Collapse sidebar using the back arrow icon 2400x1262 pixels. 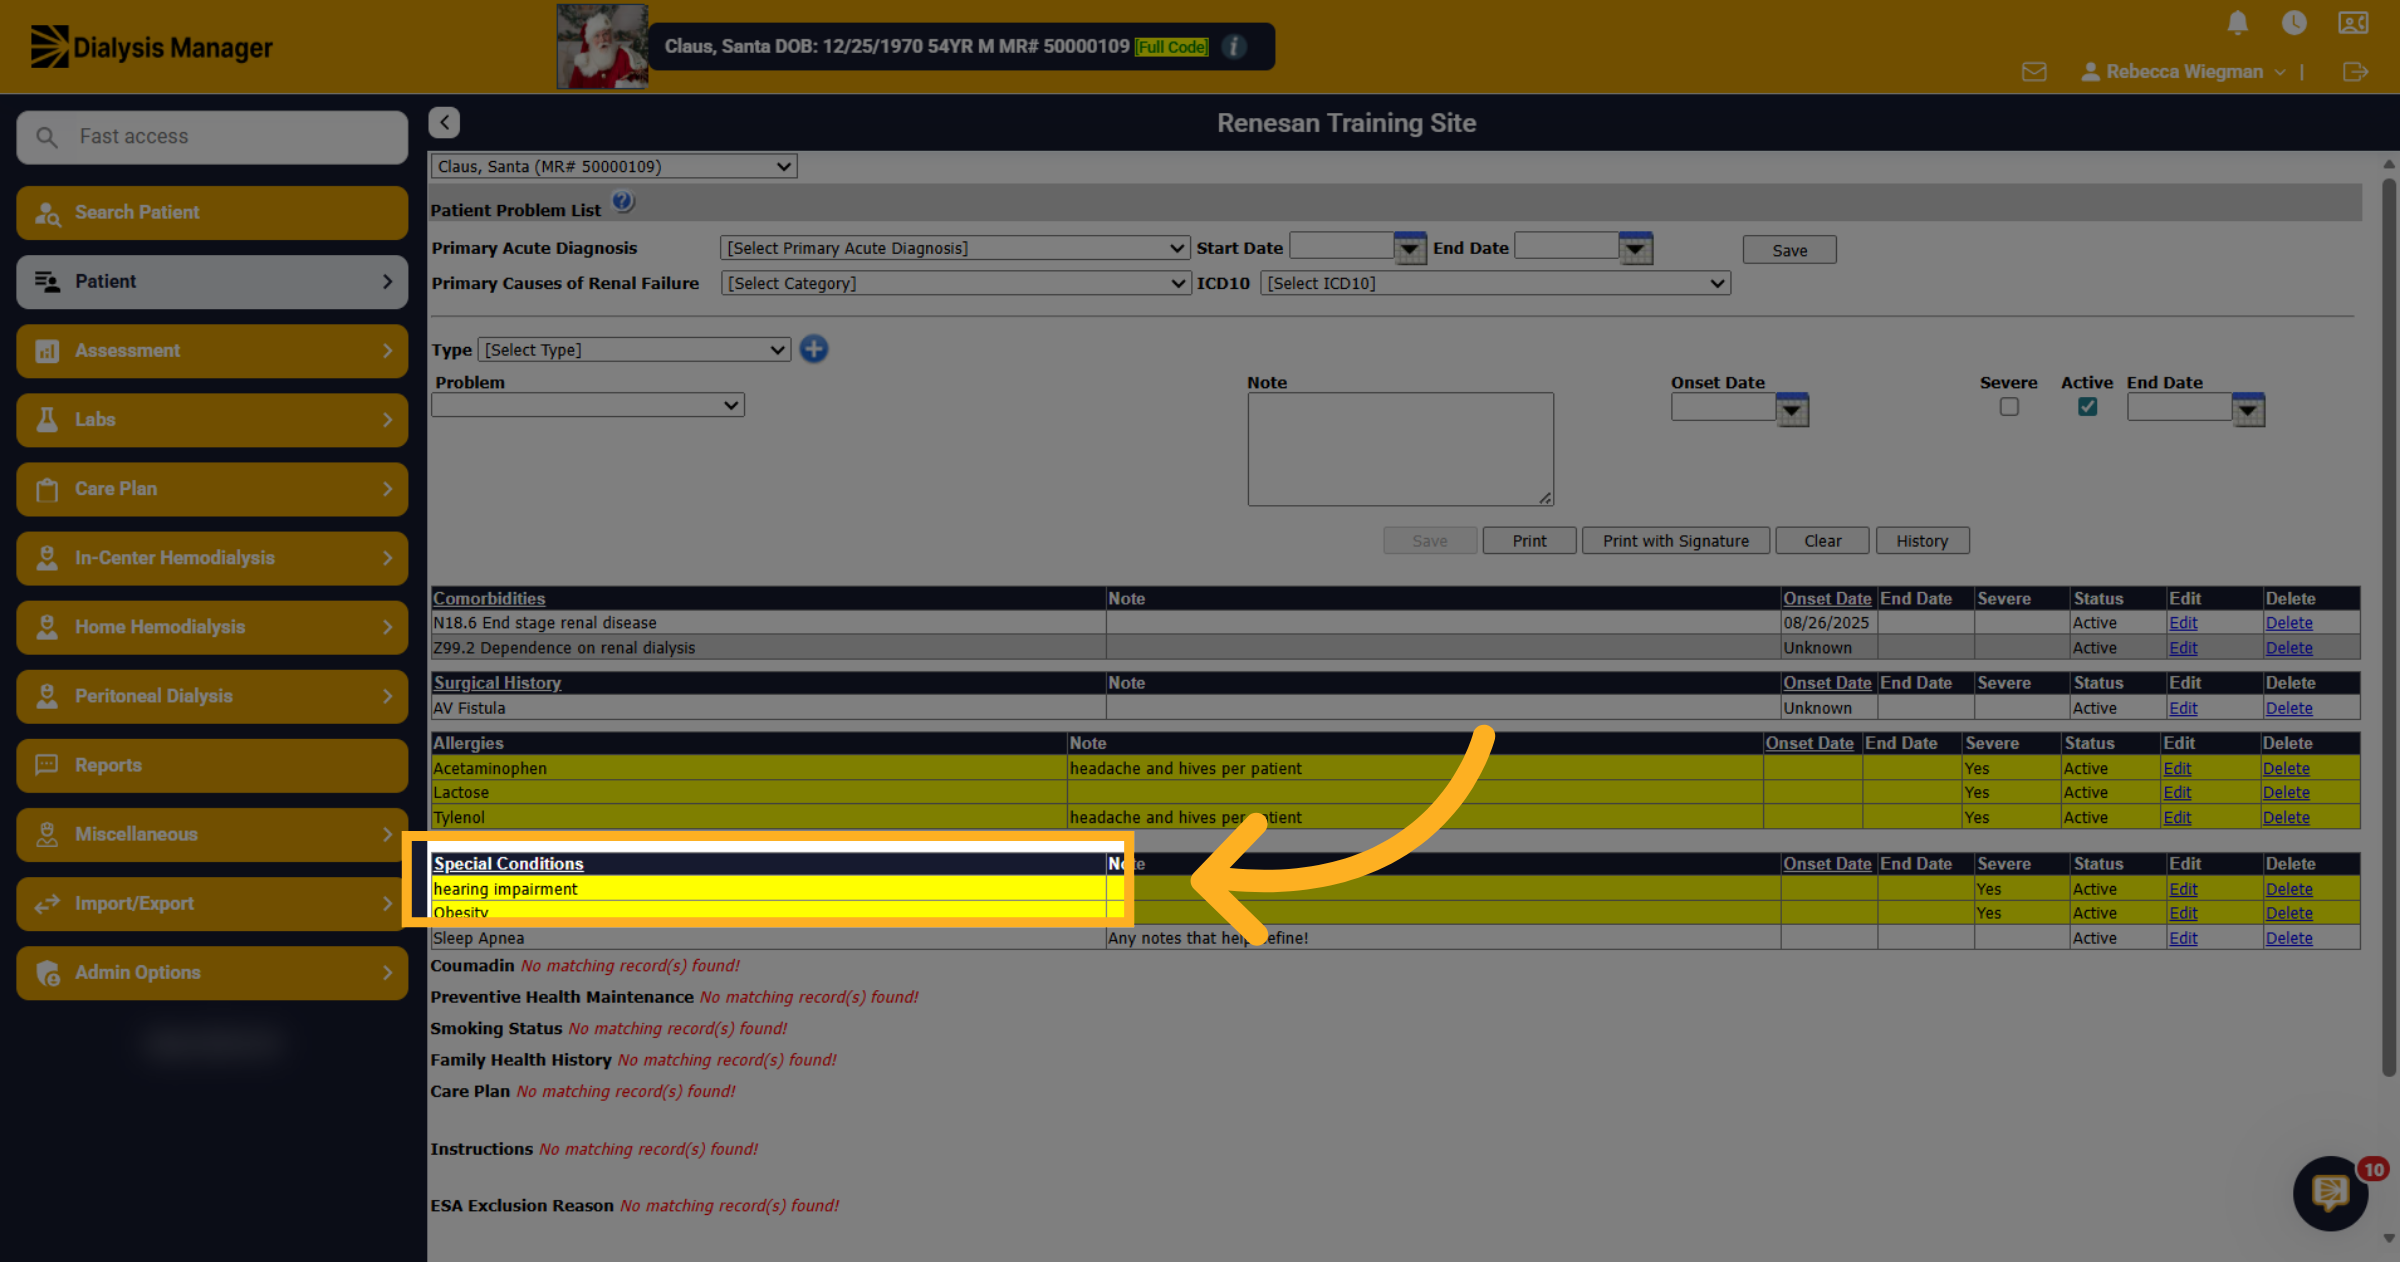coord(444,123)
